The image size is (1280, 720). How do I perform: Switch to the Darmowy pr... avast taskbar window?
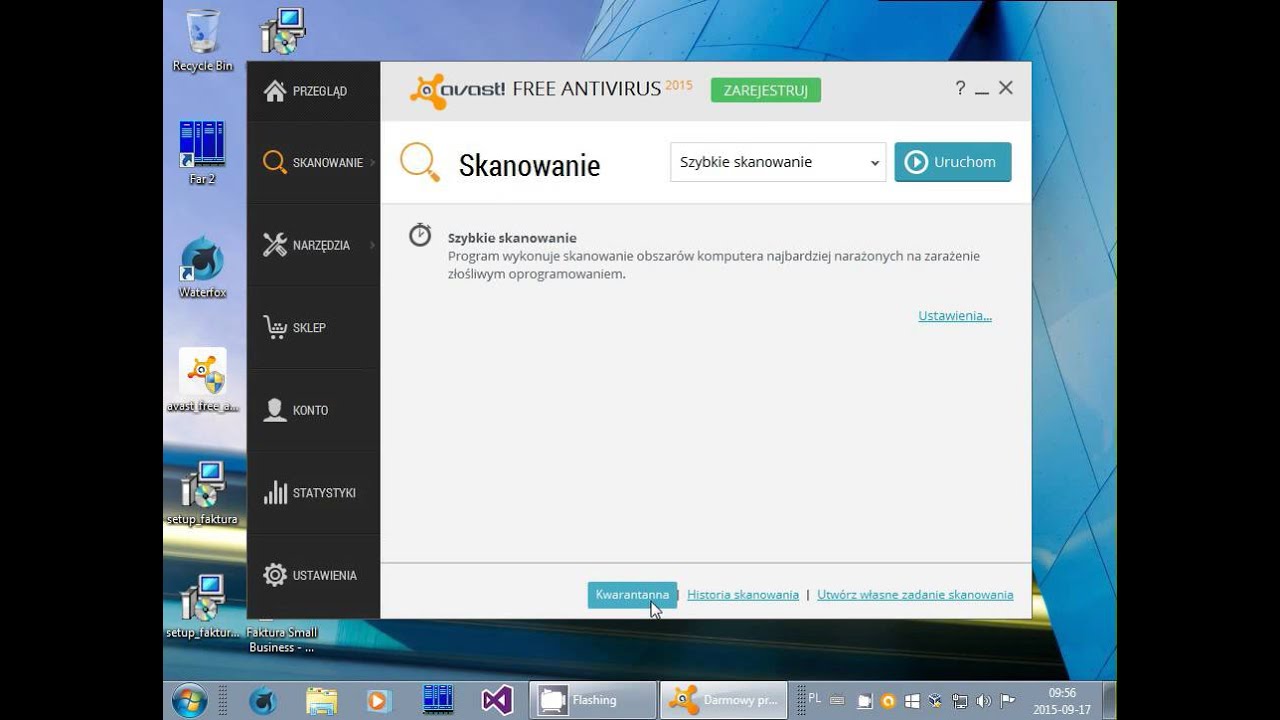tap(724, 700)
